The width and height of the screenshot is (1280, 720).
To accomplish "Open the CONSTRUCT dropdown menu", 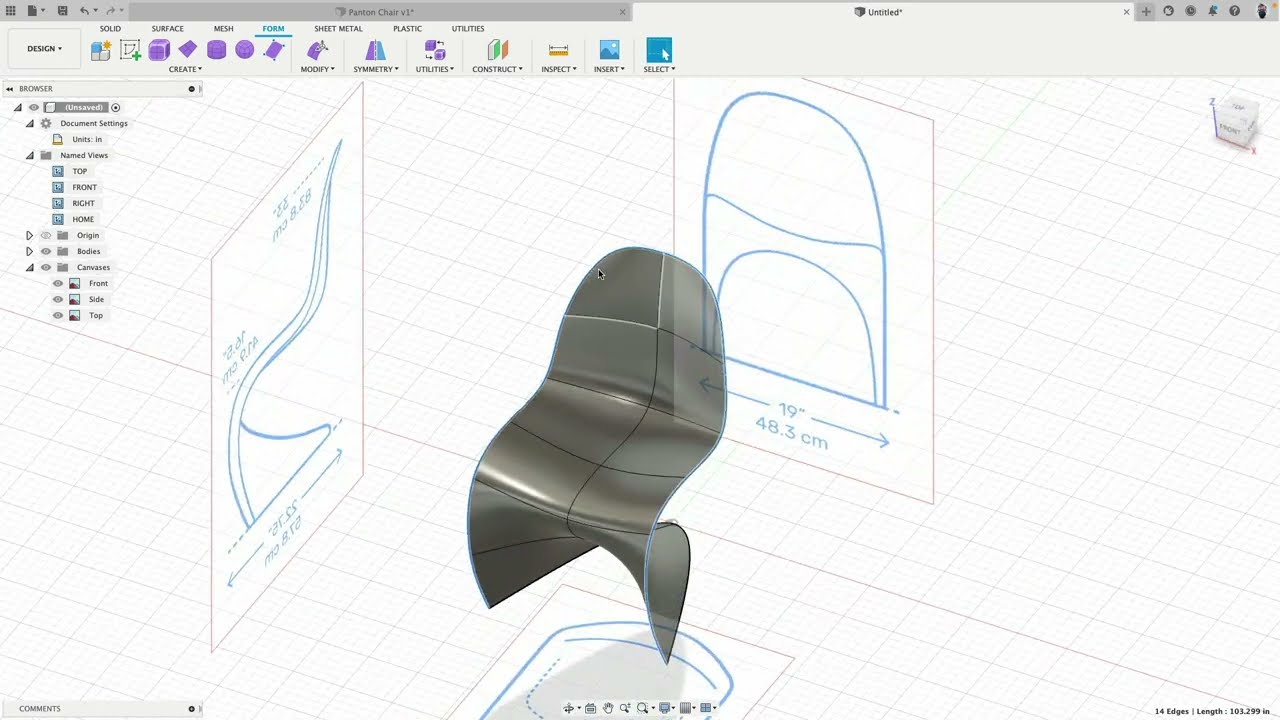I will click(497, 69).
